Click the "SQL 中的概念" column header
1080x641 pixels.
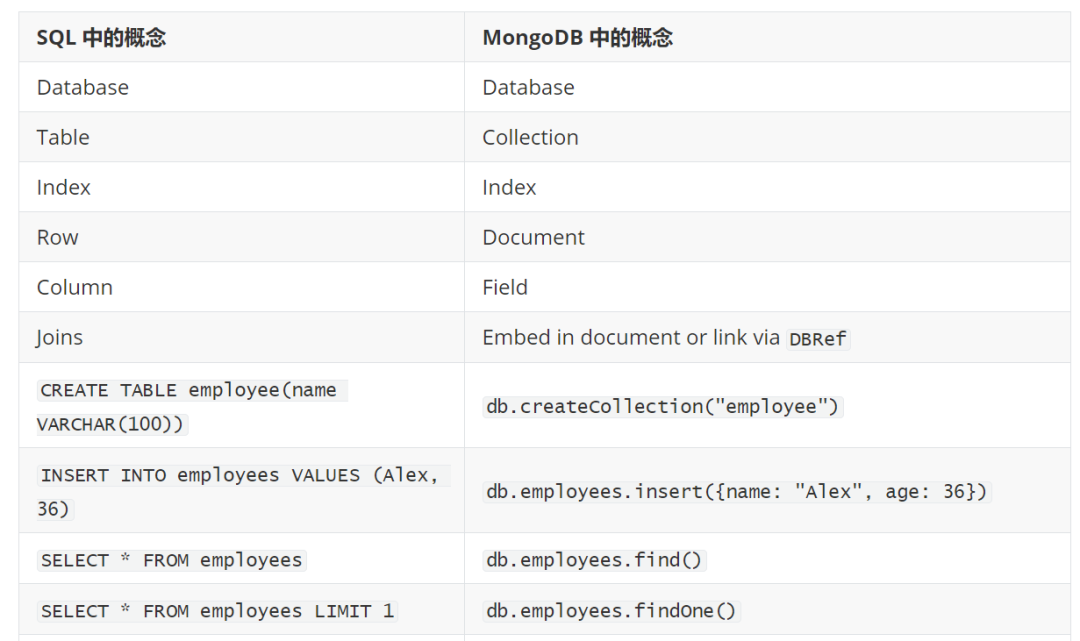[x=101, y=38]
